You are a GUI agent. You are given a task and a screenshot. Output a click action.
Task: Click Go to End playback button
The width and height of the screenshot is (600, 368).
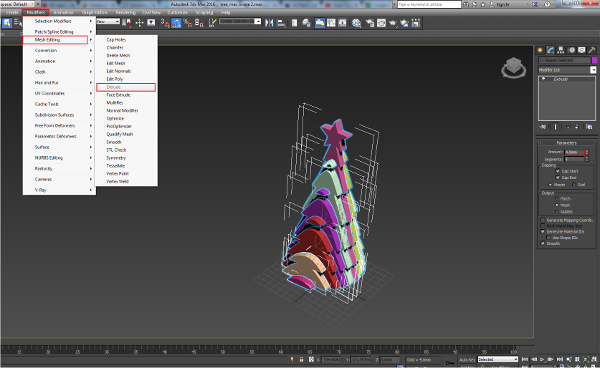[x=559, y=360]
